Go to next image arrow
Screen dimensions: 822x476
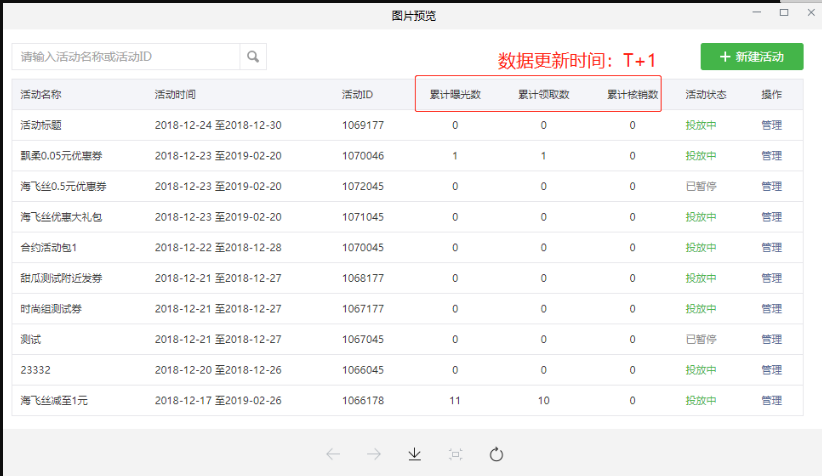374,454
